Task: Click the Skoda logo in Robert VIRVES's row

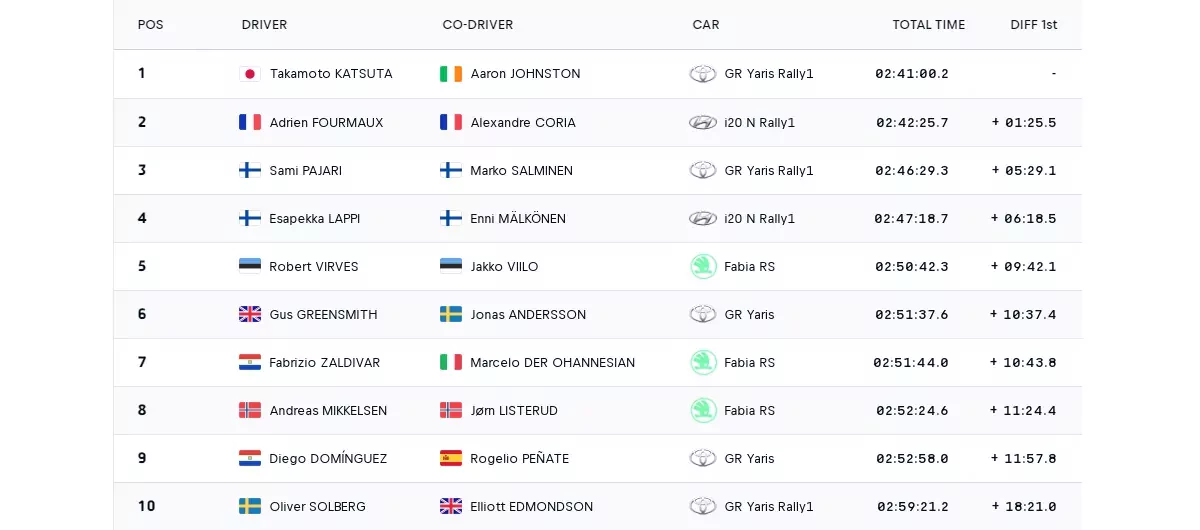Action: click(703, 266)
